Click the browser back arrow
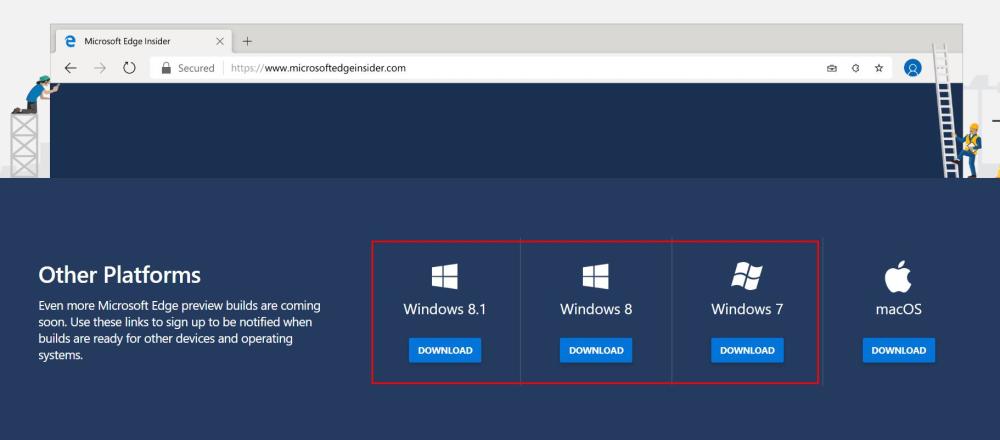 pos(70,68)
